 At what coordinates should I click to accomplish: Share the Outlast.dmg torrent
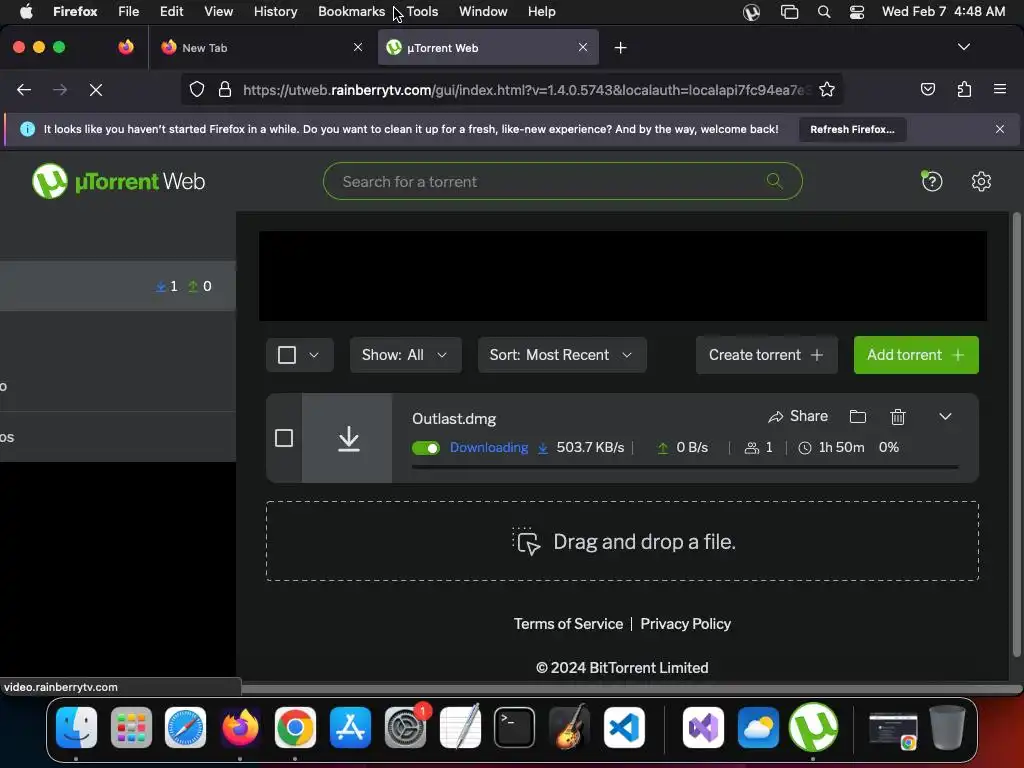click(798, 417)
